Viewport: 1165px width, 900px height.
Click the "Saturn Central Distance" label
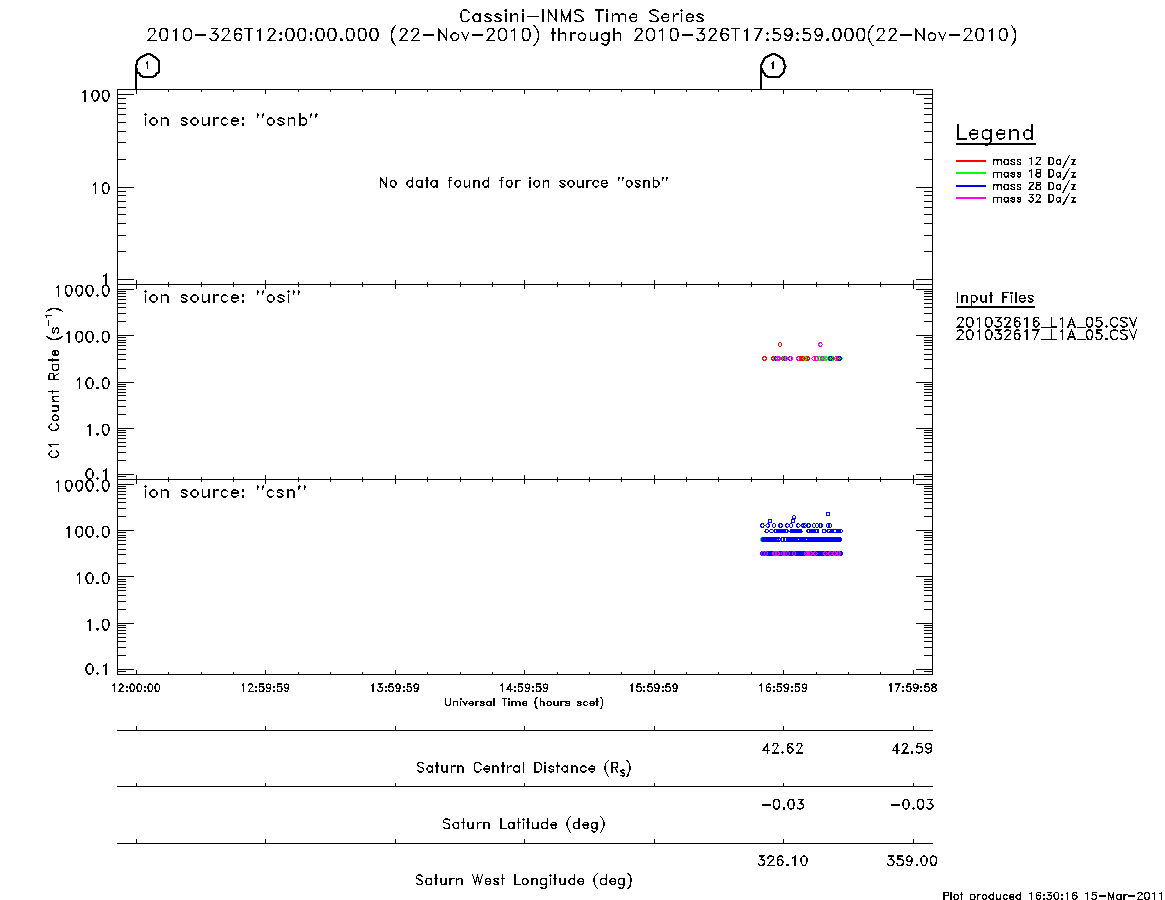click(524, 768)
